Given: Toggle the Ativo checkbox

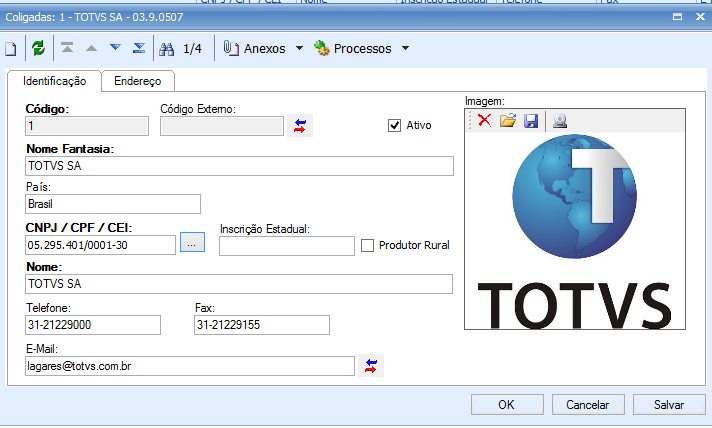Looking at the screenshot, I should 394,125.
